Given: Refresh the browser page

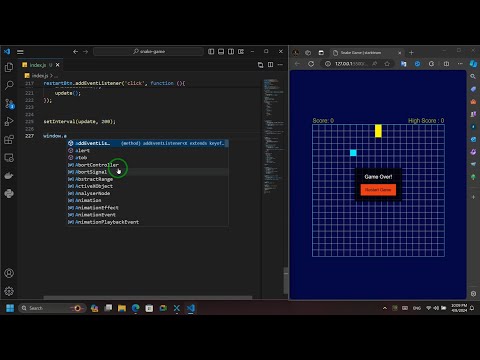Looking at the screenshot, I should point(311,64).
